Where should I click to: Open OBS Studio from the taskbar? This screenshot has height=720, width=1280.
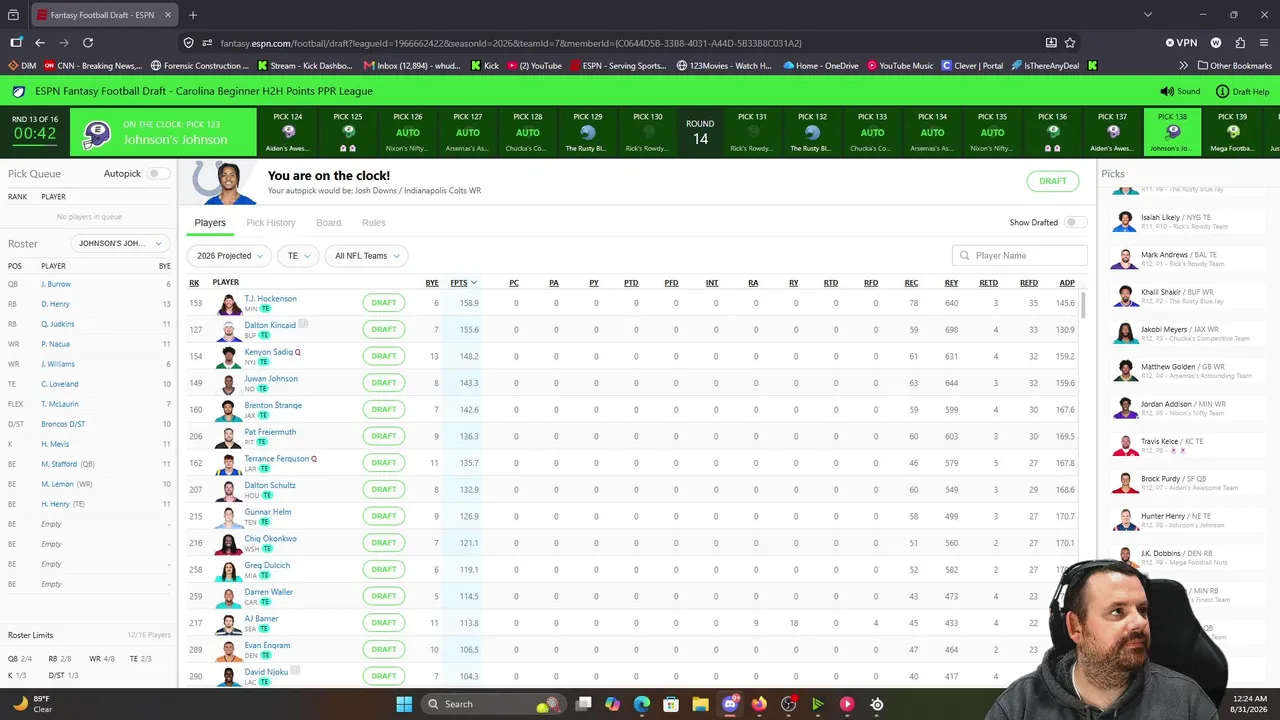[788, 704]
